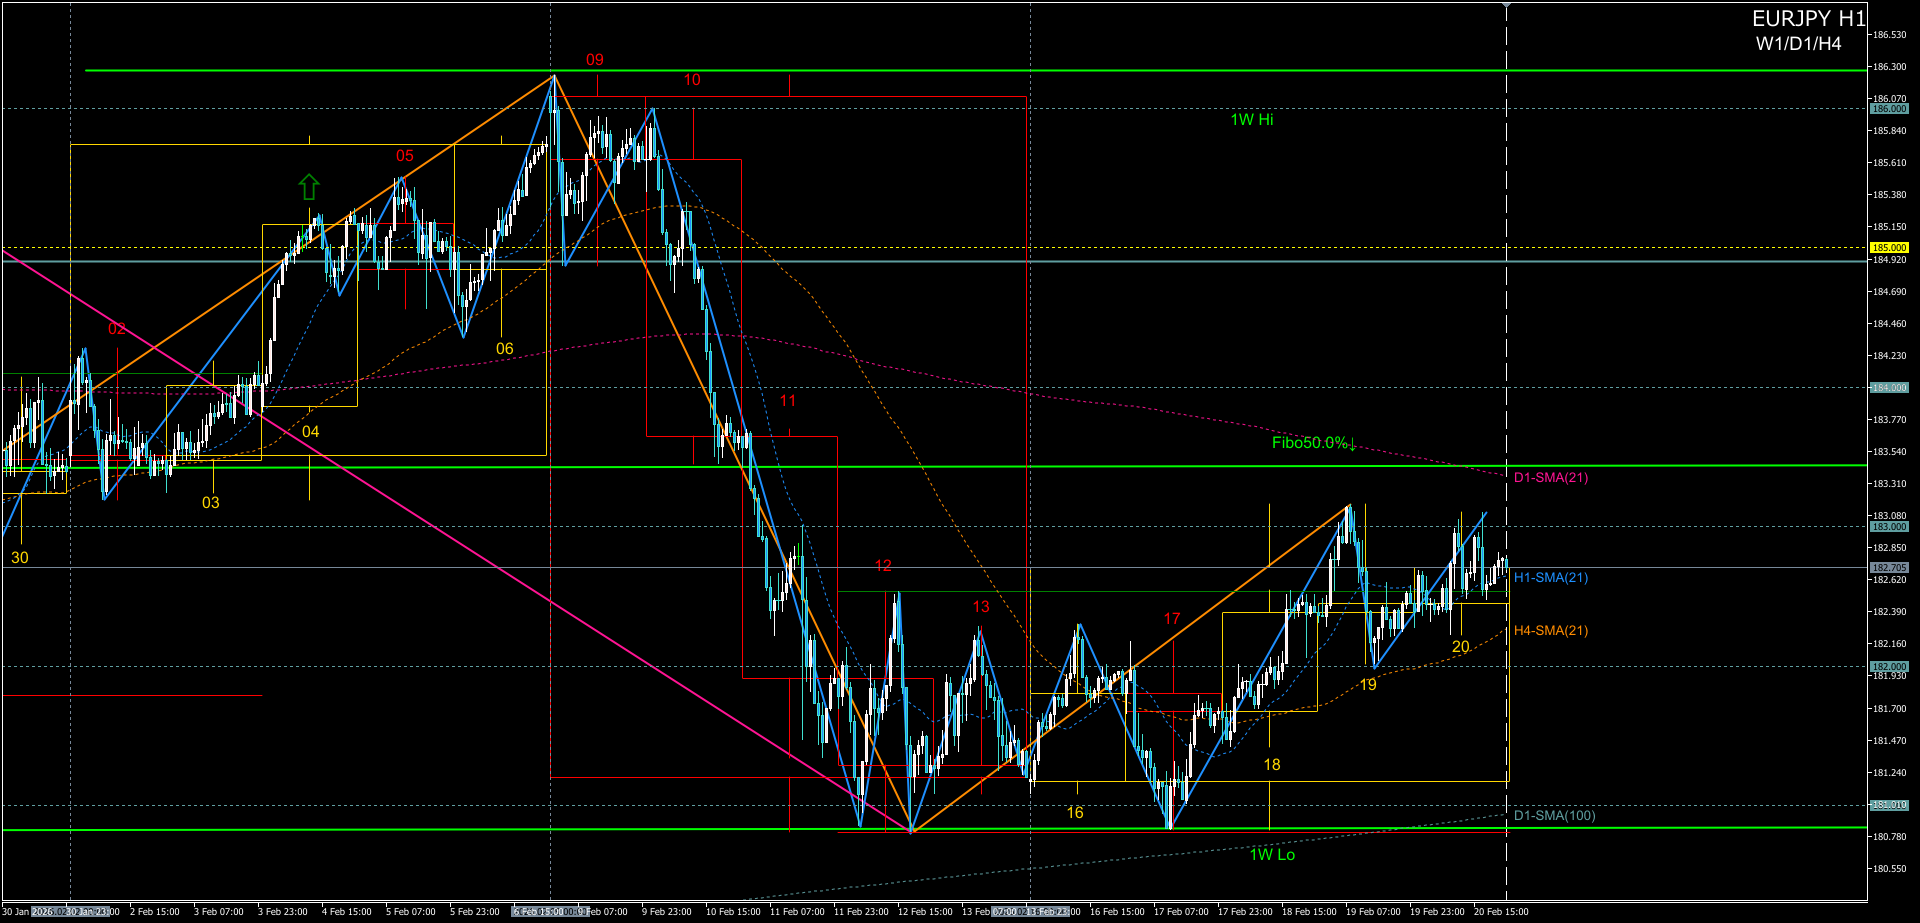Screen dimensions: 1920x923
Task: Select the Fibo50.0% level label
Action: point(1313,443)
